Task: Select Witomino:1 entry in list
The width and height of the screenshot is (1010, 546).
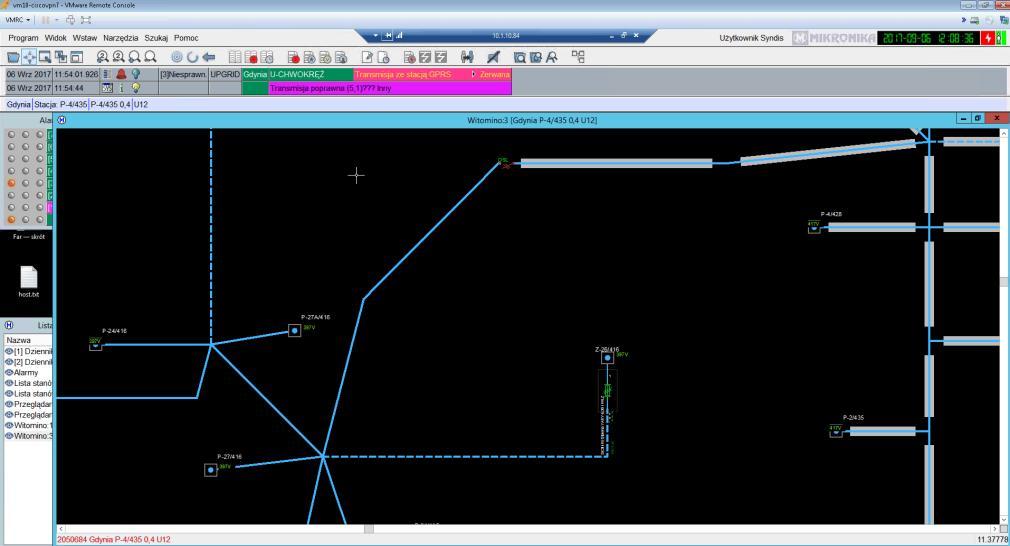Action: pos(32,425)
